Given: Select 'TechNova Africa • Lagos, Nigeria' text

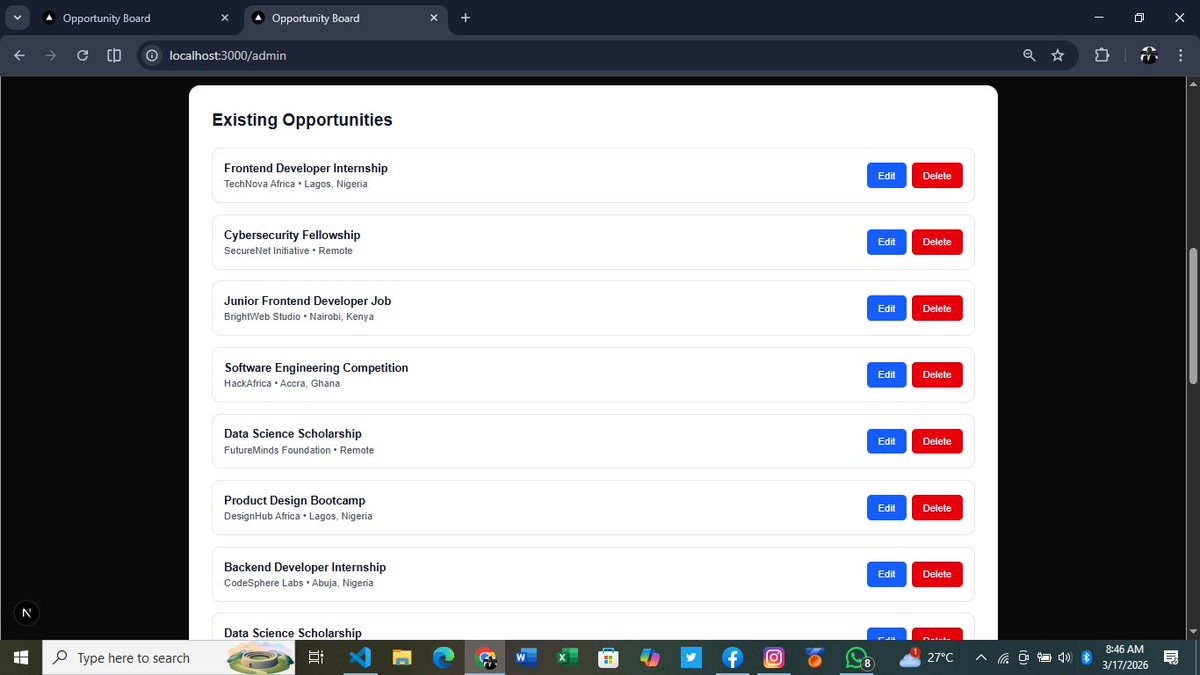Looking at the screenshot, I should pos(296,184).
